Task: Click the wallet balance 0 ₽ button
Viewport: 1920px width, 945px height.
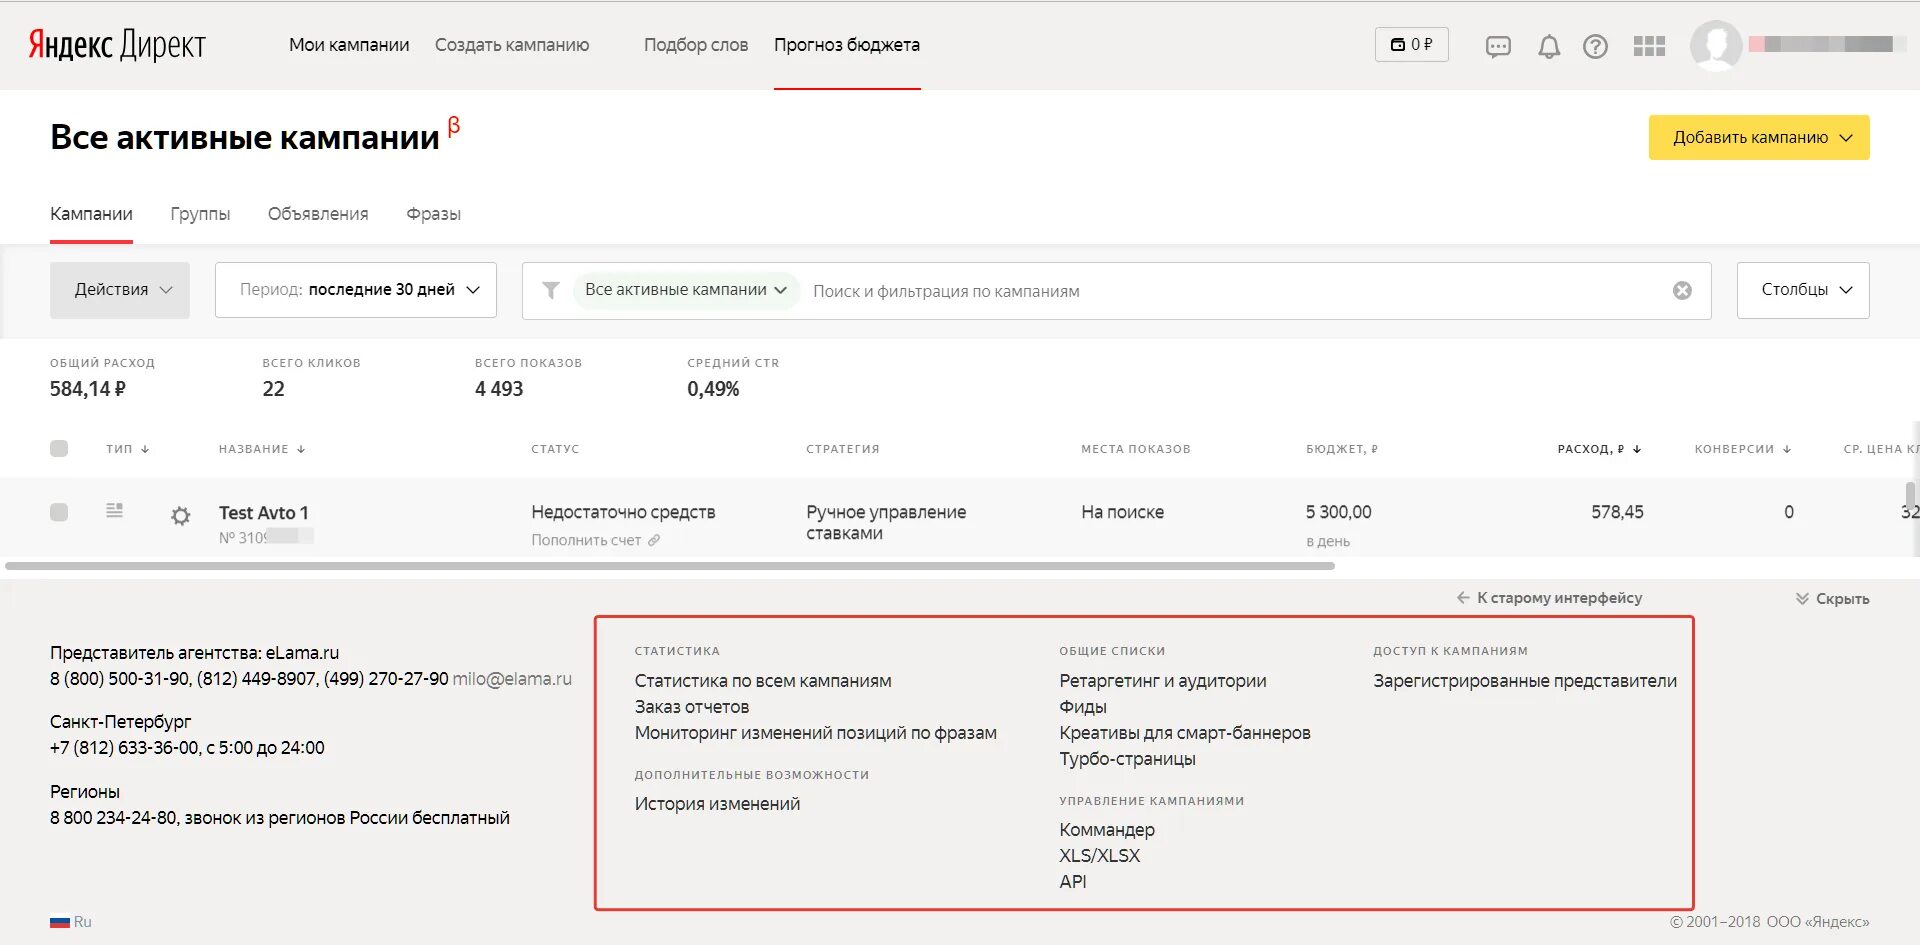Action: (x=1411, y=45)
